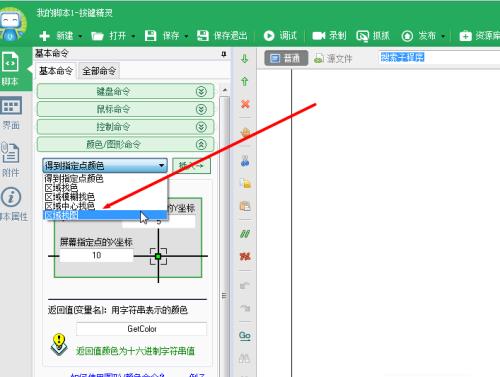Open the 打开 folder icon in toolbar
Viewport: 500px width, 377px height.
click(x=97, y=36)
